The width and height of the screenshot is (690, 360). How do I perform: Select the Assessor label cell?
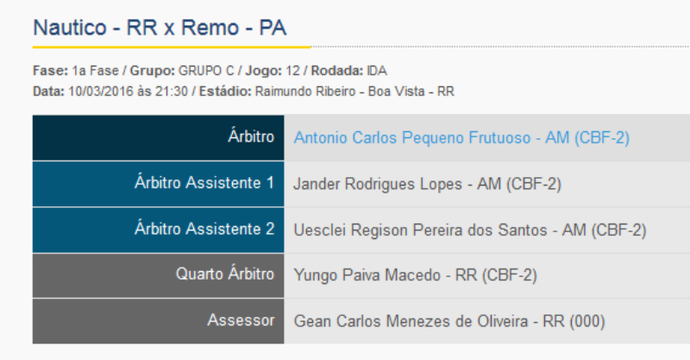pyautogui.click(x=158, y=321)
